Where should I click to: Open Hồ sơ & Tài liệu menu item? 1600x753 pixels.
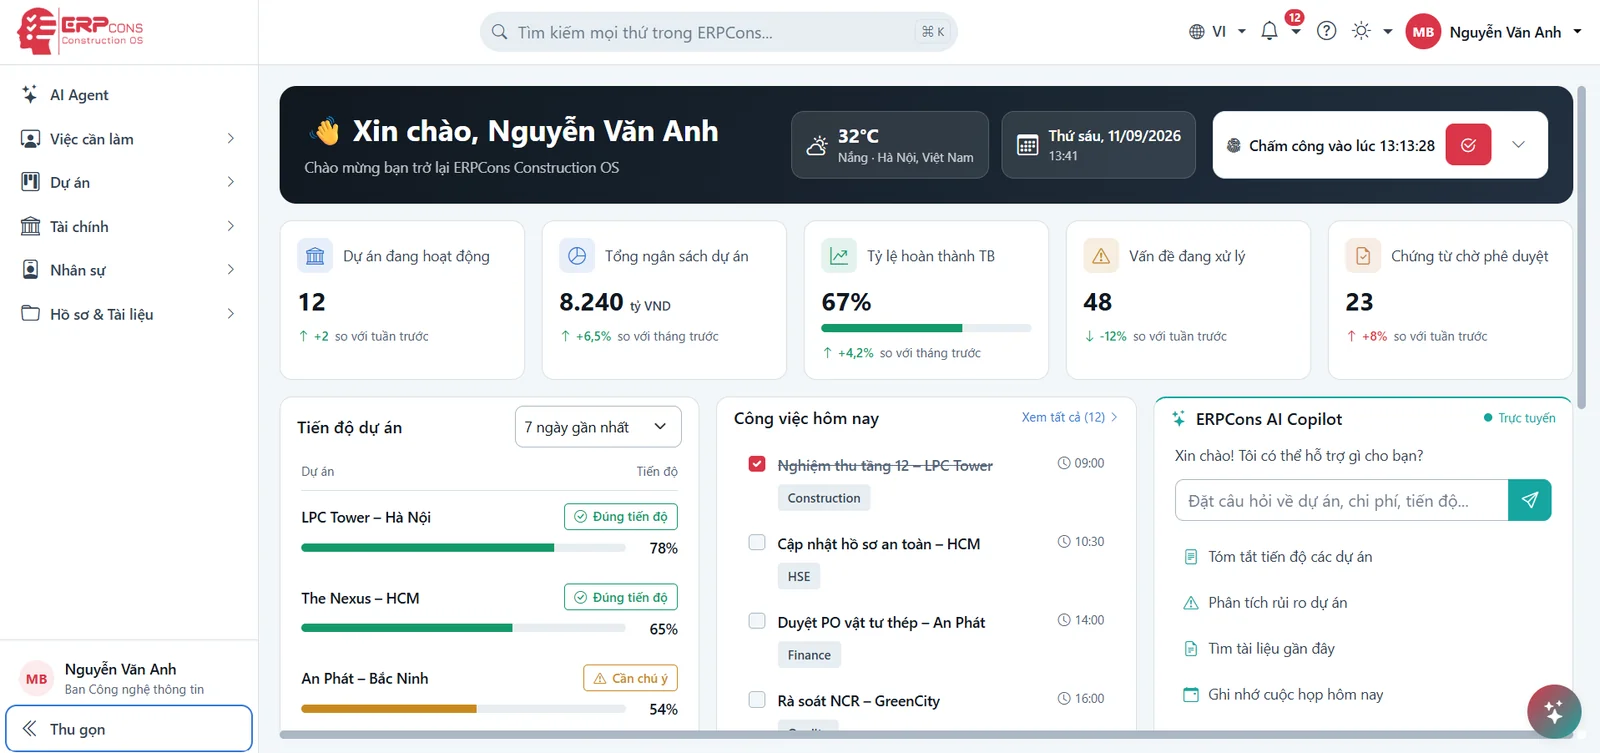pyautogui.click(x=129, y=313)
